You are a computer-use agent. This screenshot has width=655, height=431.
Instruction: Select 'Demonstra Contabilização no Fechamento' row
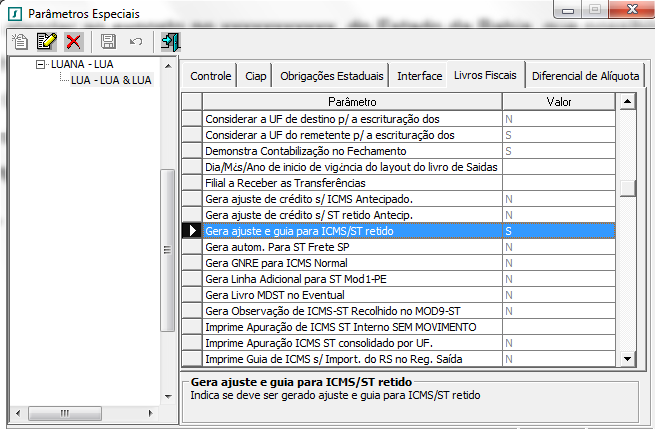(x=352, y=151)
